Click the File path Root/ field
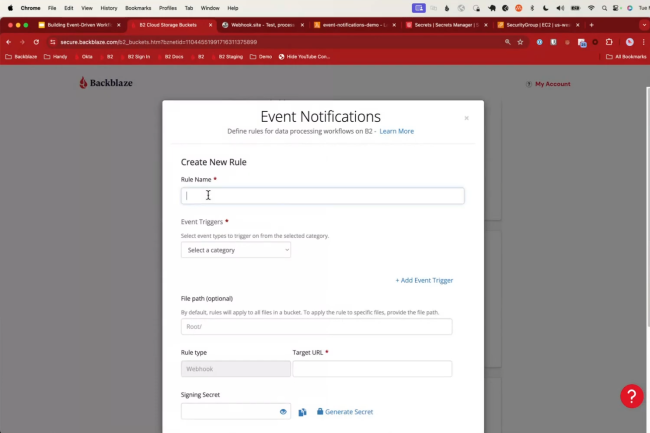The height and width of the screenshot is (433, 650). coord(316,327)
